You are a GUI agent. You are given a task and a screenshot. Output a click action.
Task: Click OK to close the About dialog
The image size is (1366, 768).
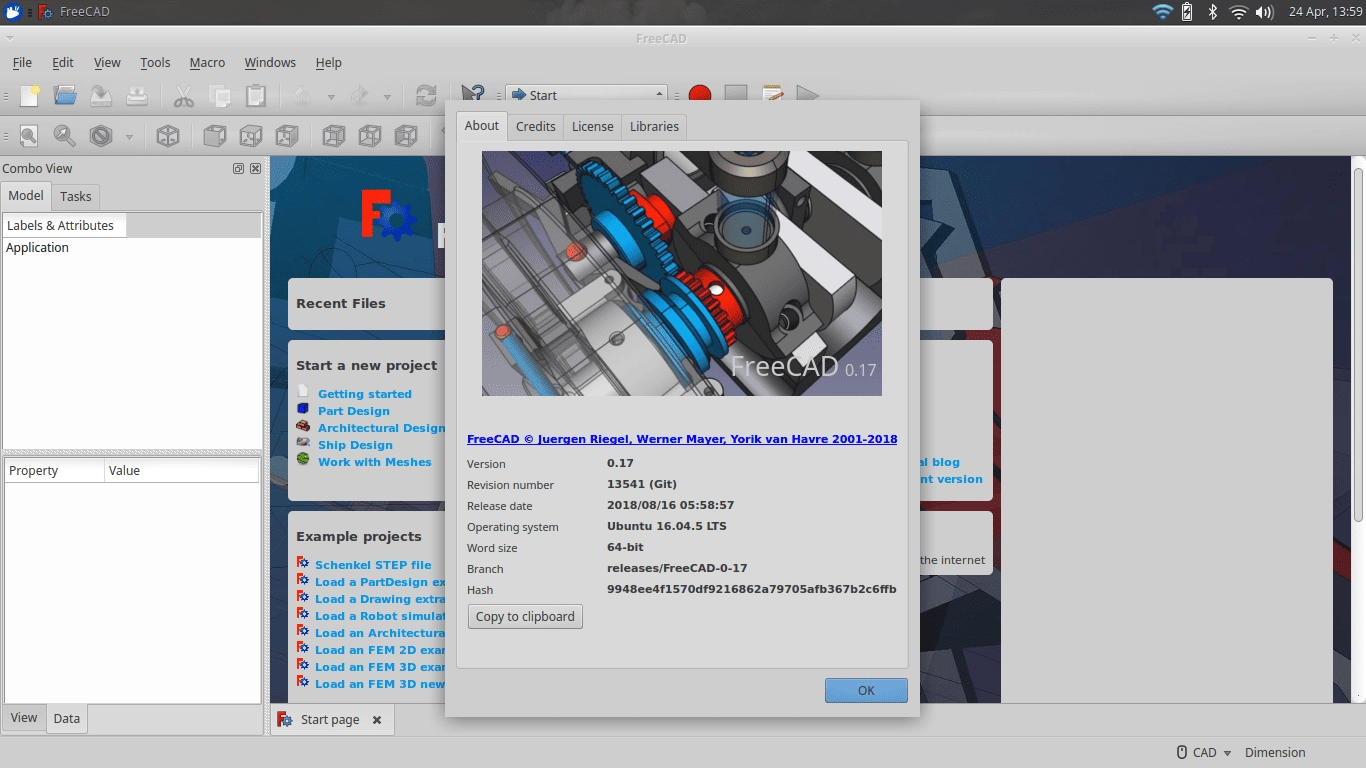866,690
